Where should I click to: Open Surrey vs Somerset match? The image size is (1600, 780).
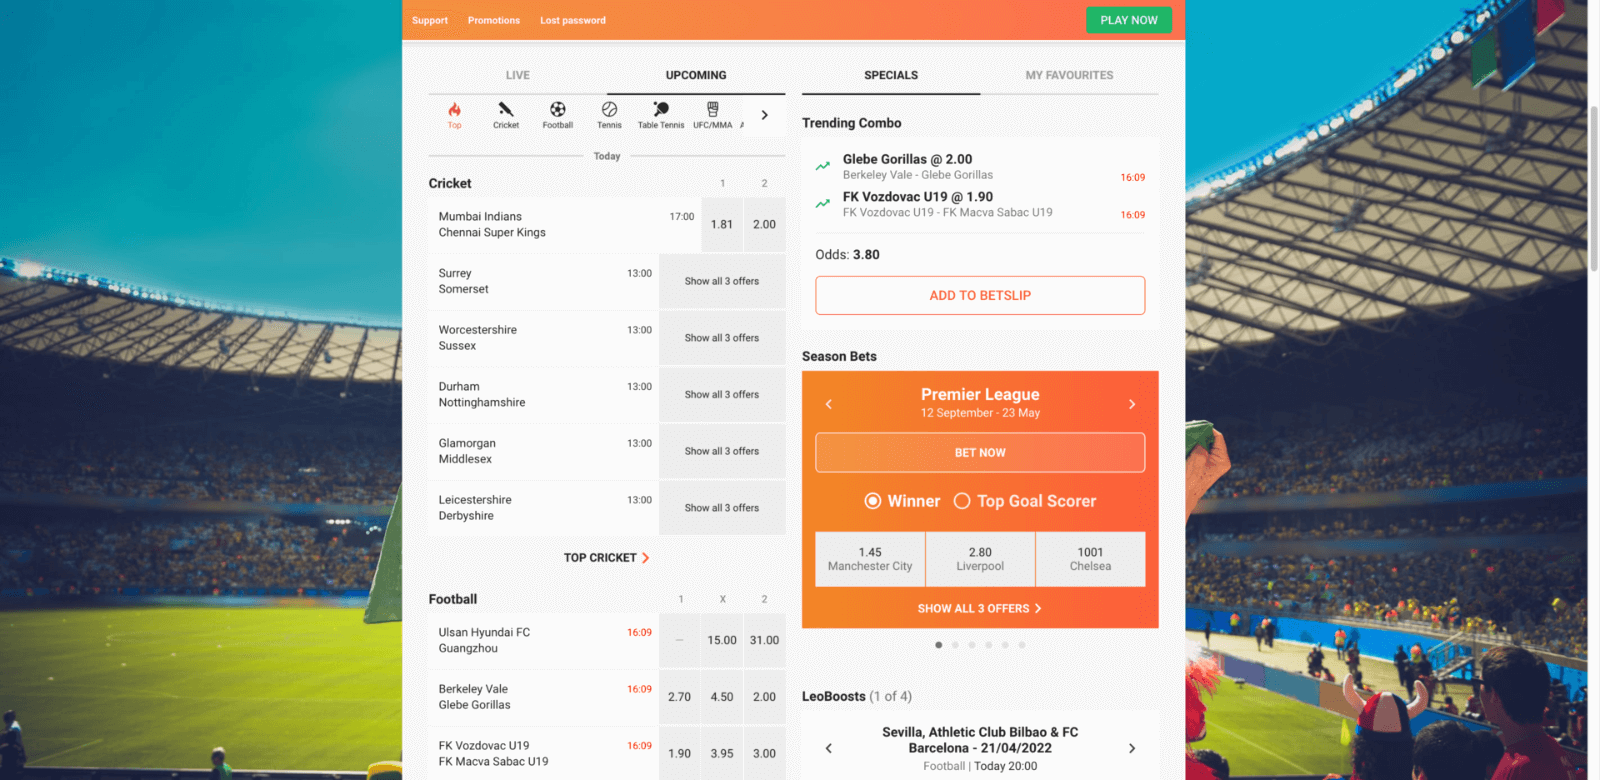tap(543, 281)
